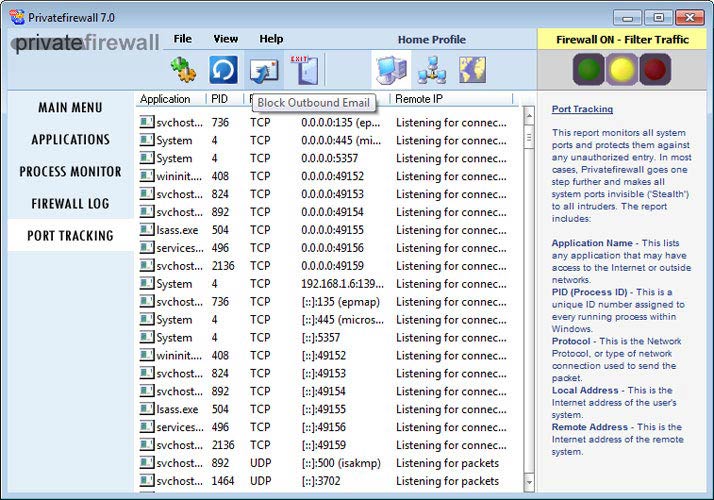Select the svchost row with 0.0.0.0:49153

click(x=328, y=194)
